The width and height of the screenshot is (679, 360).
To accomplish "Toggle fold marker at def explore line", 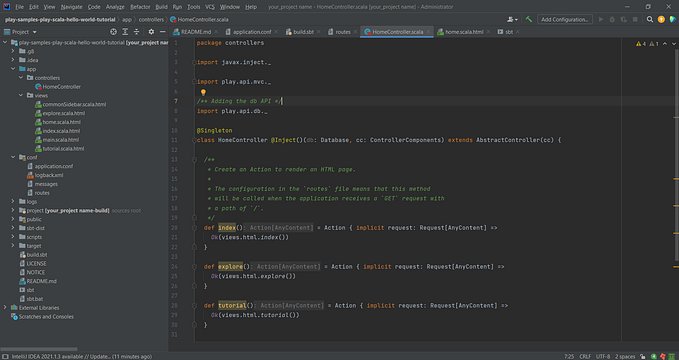I will 194,266.
